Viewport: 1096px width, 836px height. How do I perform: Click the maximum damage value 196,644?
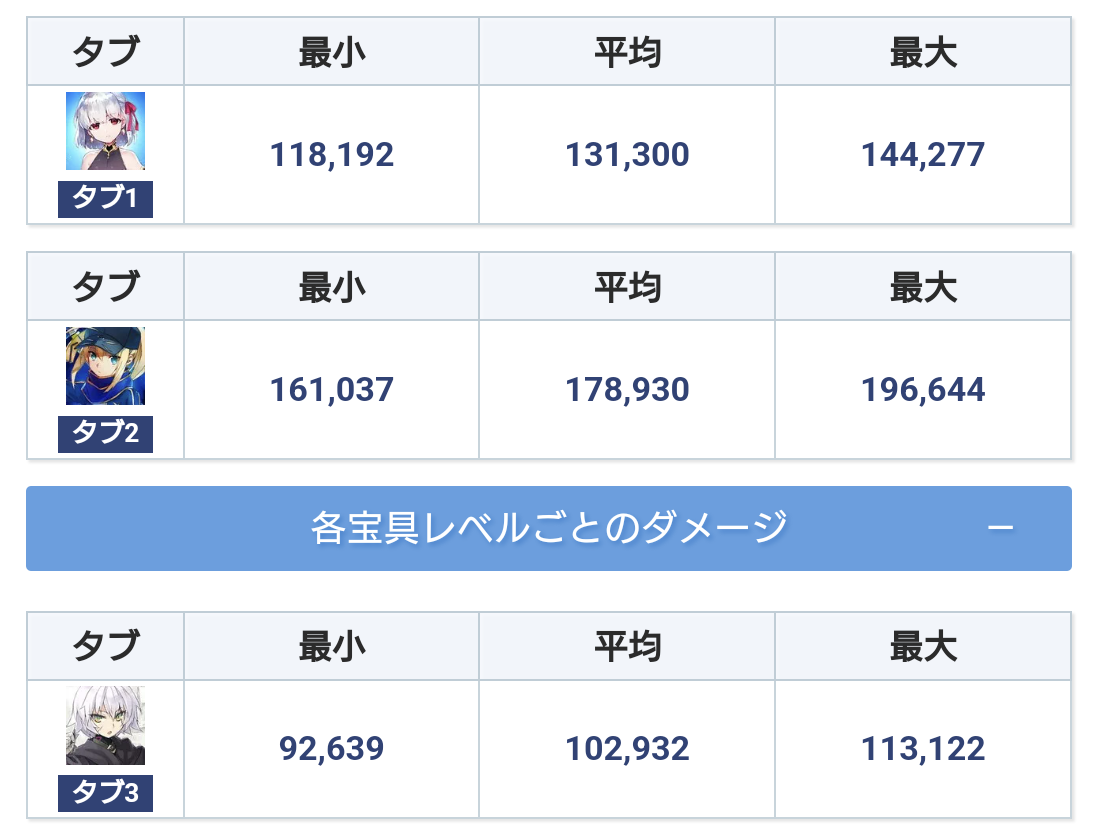pos(923,390)
